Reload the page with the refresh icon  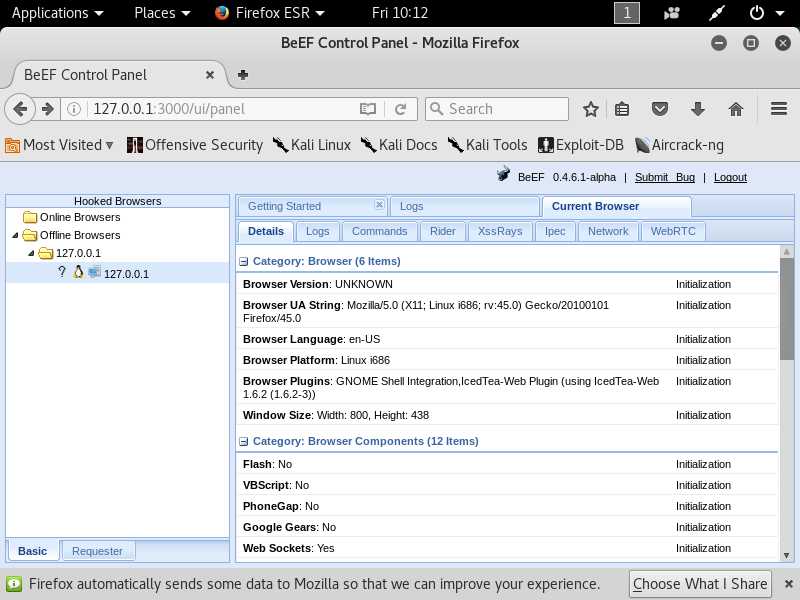click(x=401, y=109)
